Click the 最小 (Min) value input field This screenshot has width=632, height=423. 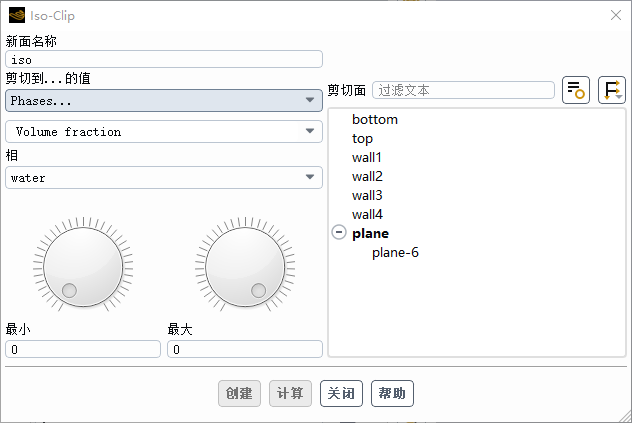[x=83, y=349]
